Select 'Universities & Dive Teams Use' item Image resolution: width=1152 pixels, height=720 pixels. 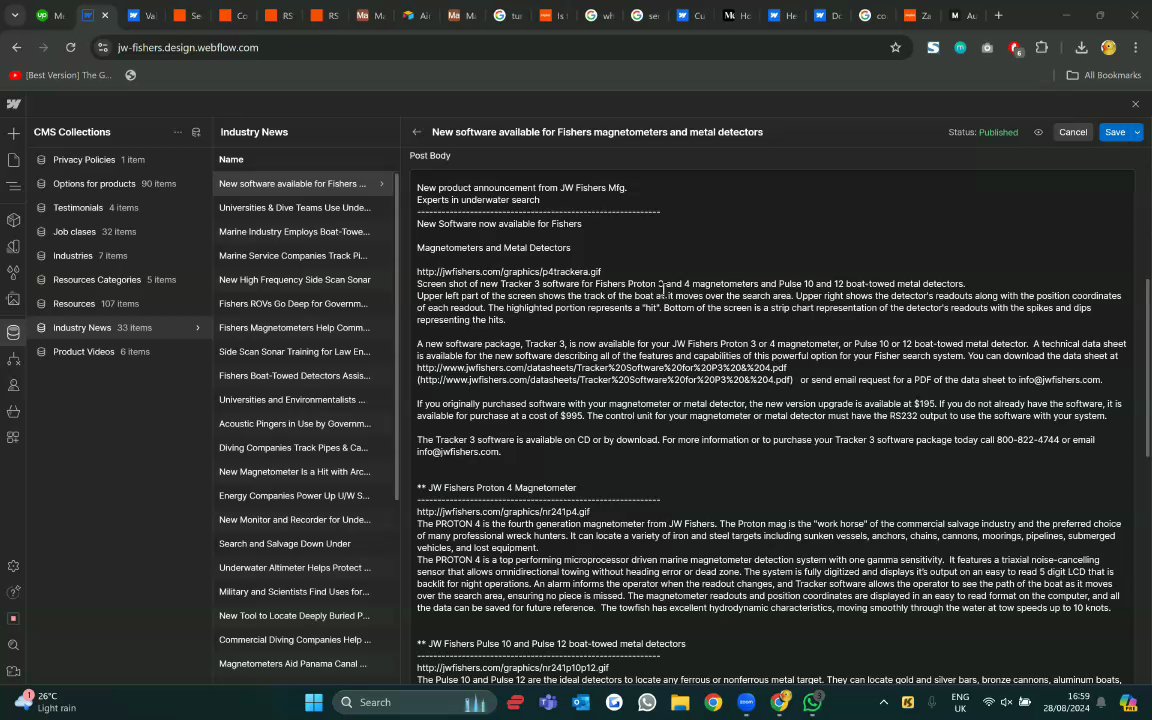click(x=303, y=208)
